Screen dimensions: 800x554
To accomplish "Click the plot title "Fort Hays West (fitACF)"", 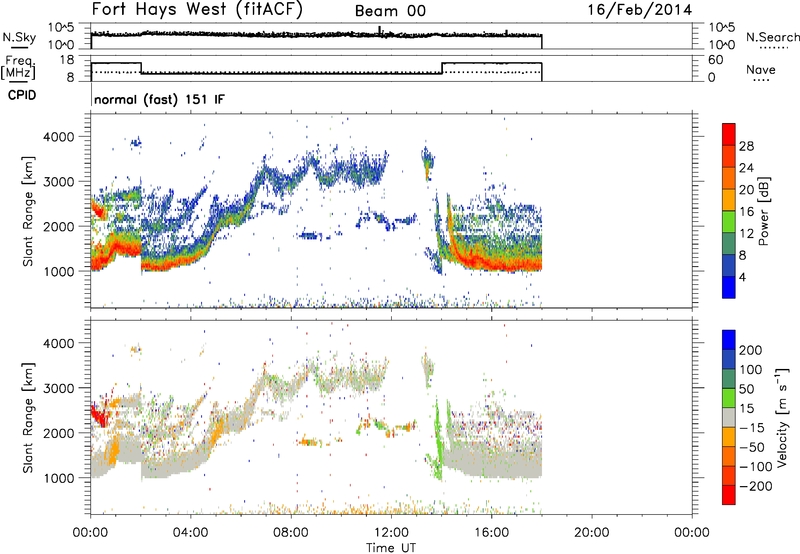I will point(197,10).
